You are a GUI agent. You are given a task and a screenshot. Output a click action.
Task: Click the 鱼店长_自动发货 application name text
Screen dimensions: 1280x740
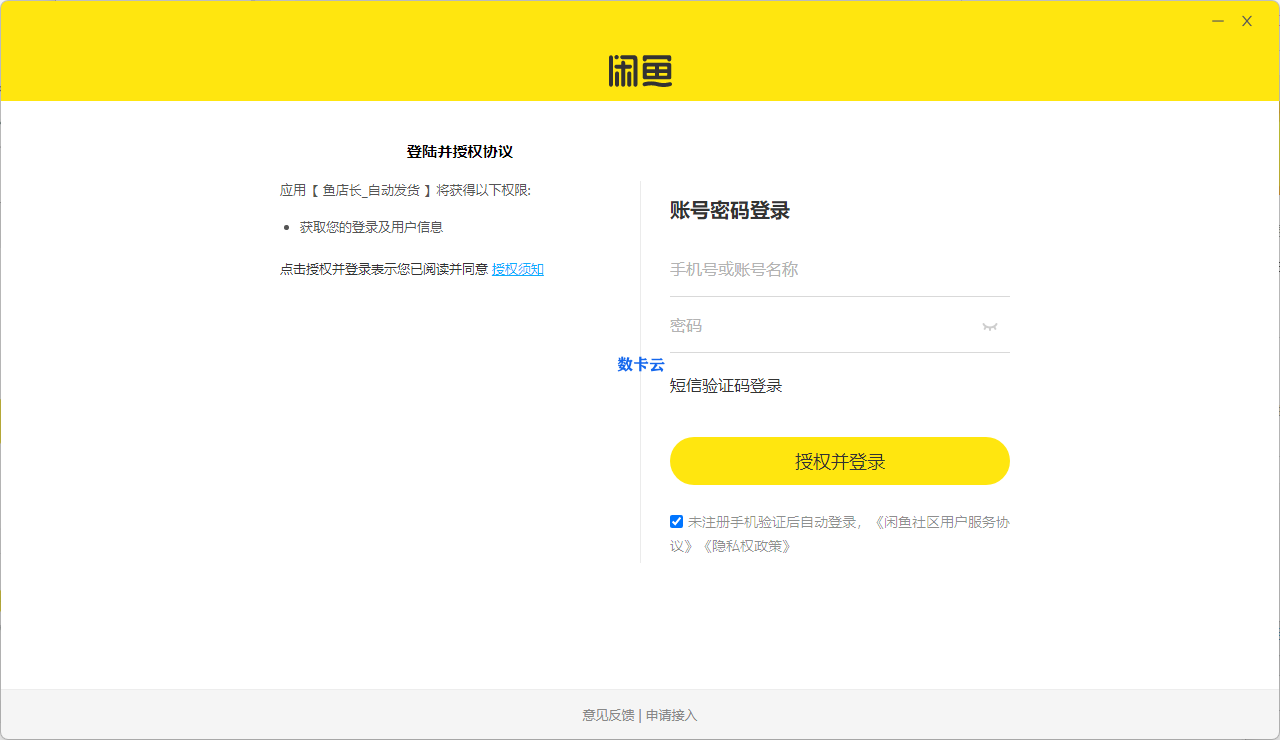pyautogui.click(x=370, y=190)
